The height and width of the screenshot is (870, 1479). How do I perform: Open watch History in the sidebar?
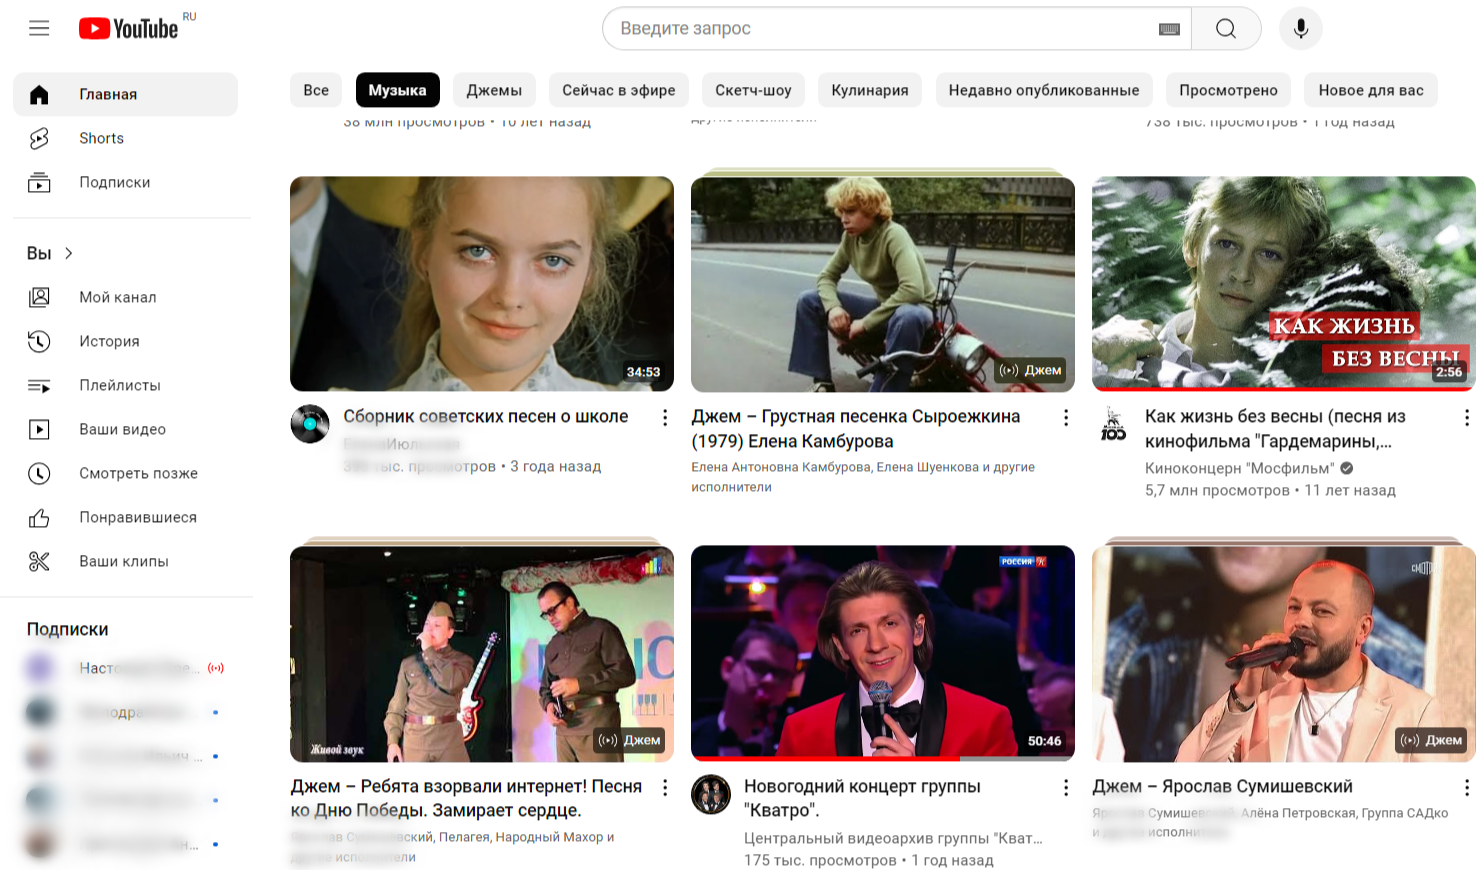(109, 341)
